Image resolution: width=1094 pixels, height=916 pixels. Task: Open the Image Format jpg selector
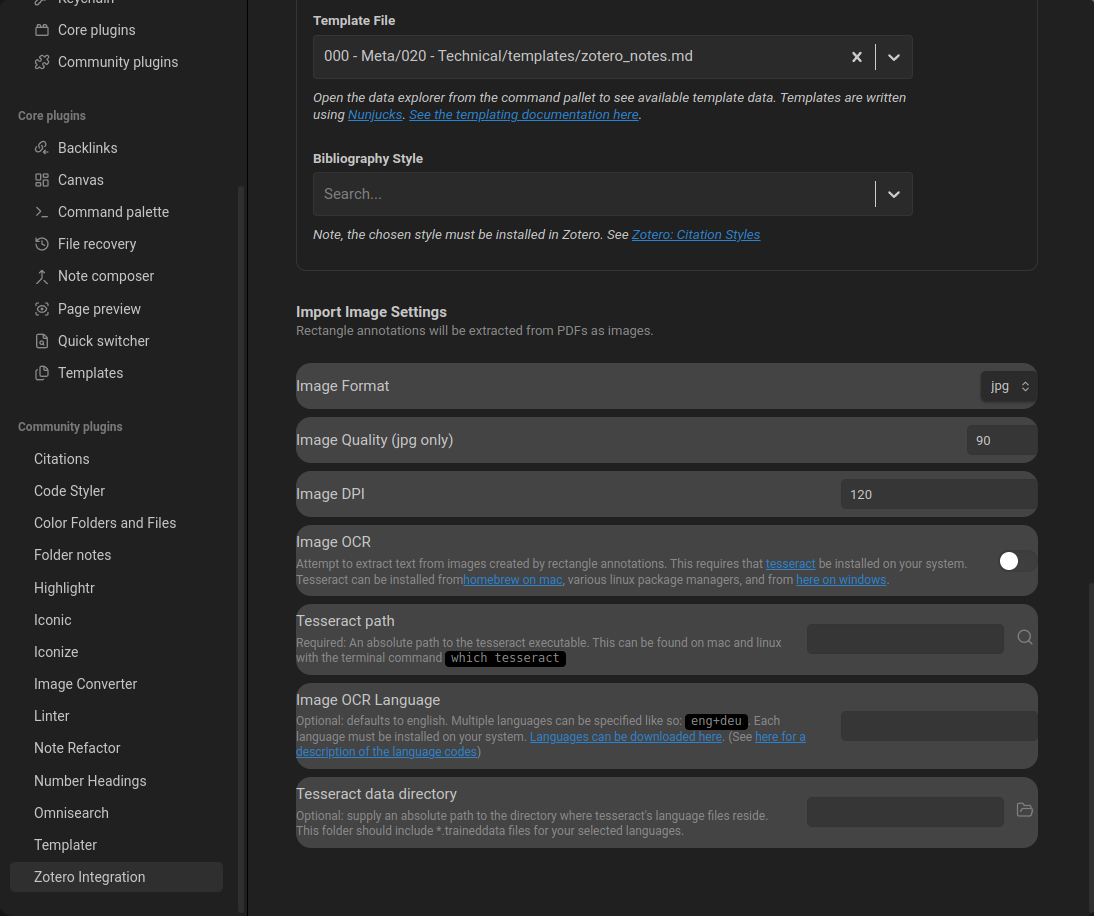tap(1008, 386)
